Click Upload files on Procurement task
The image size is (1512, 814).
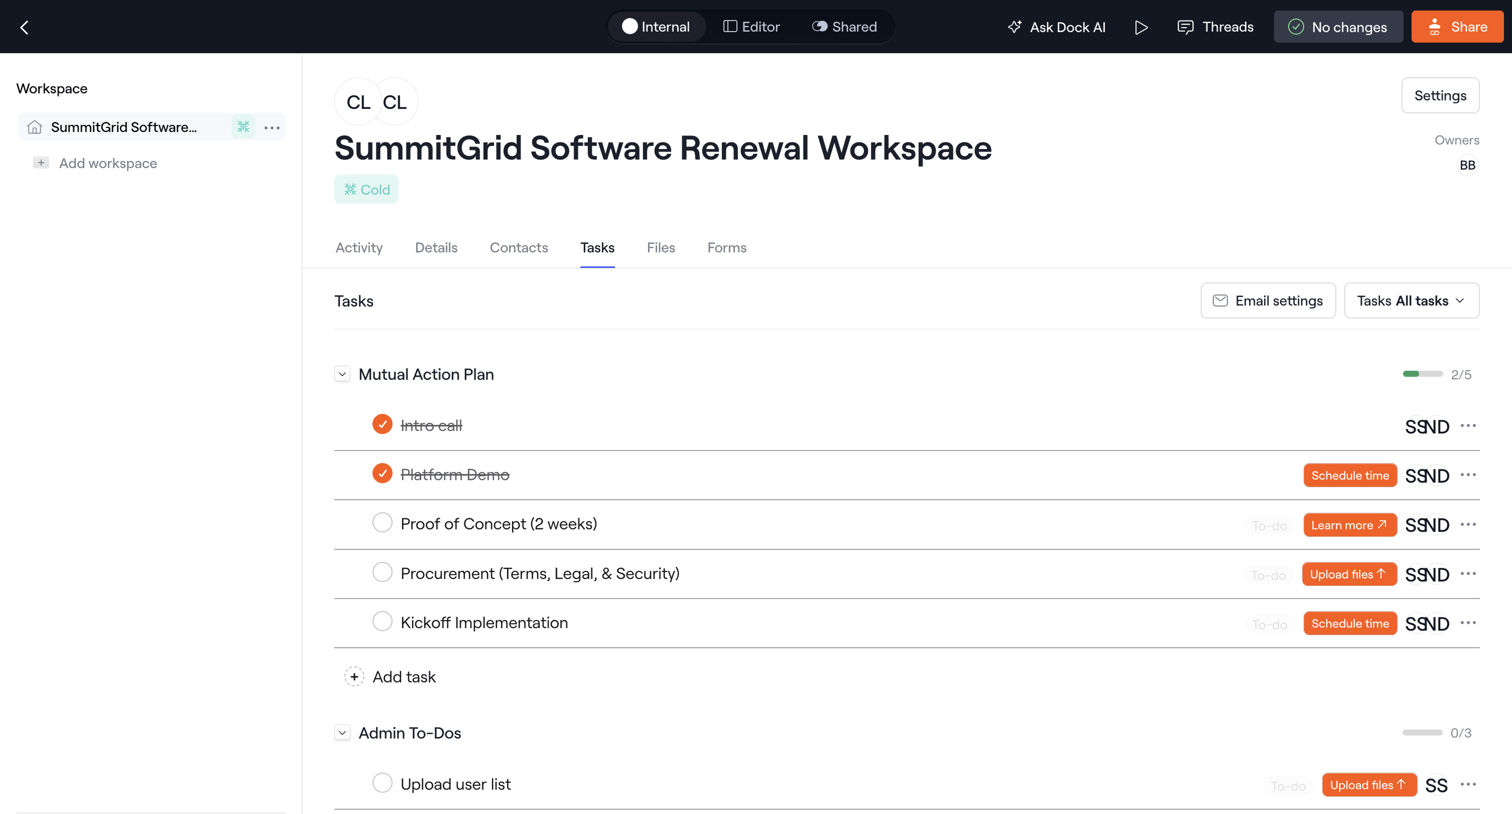[x=1349, y=574]
